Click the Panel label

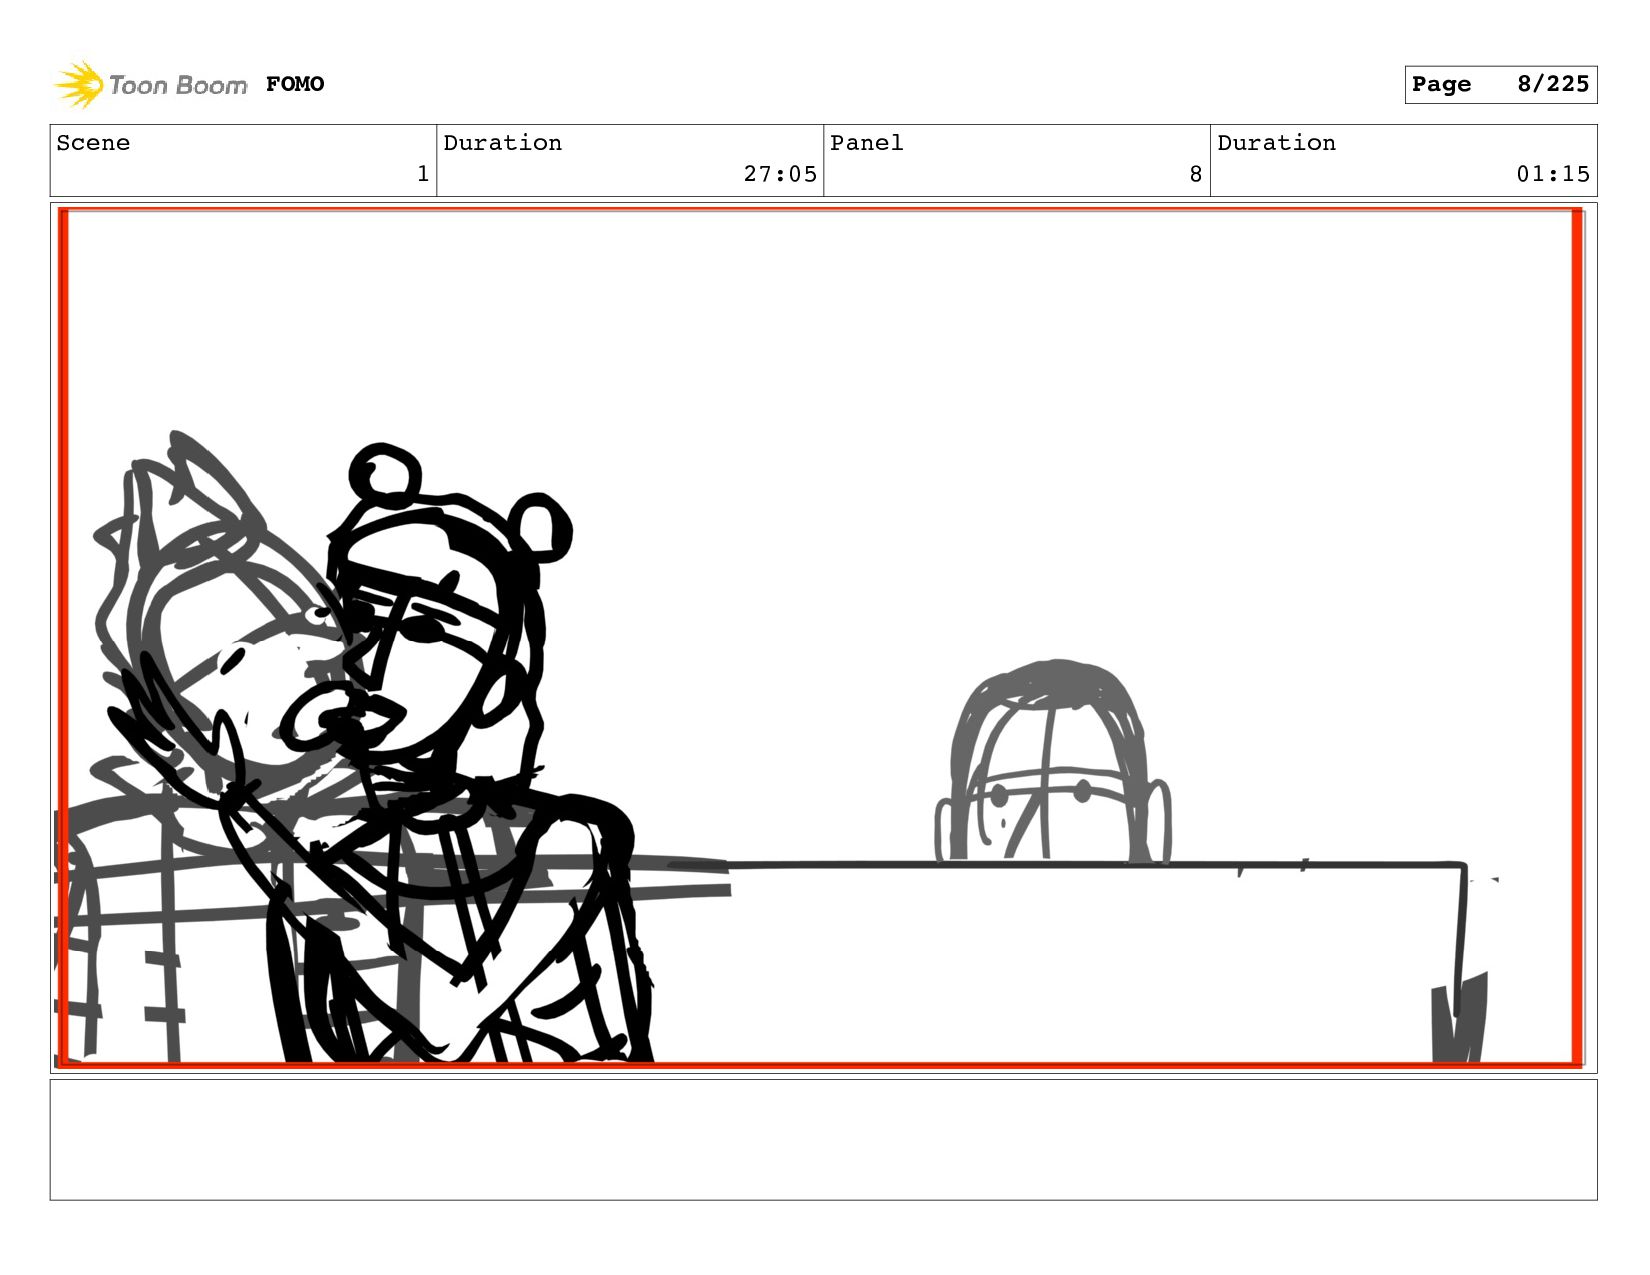click(867, 143)
